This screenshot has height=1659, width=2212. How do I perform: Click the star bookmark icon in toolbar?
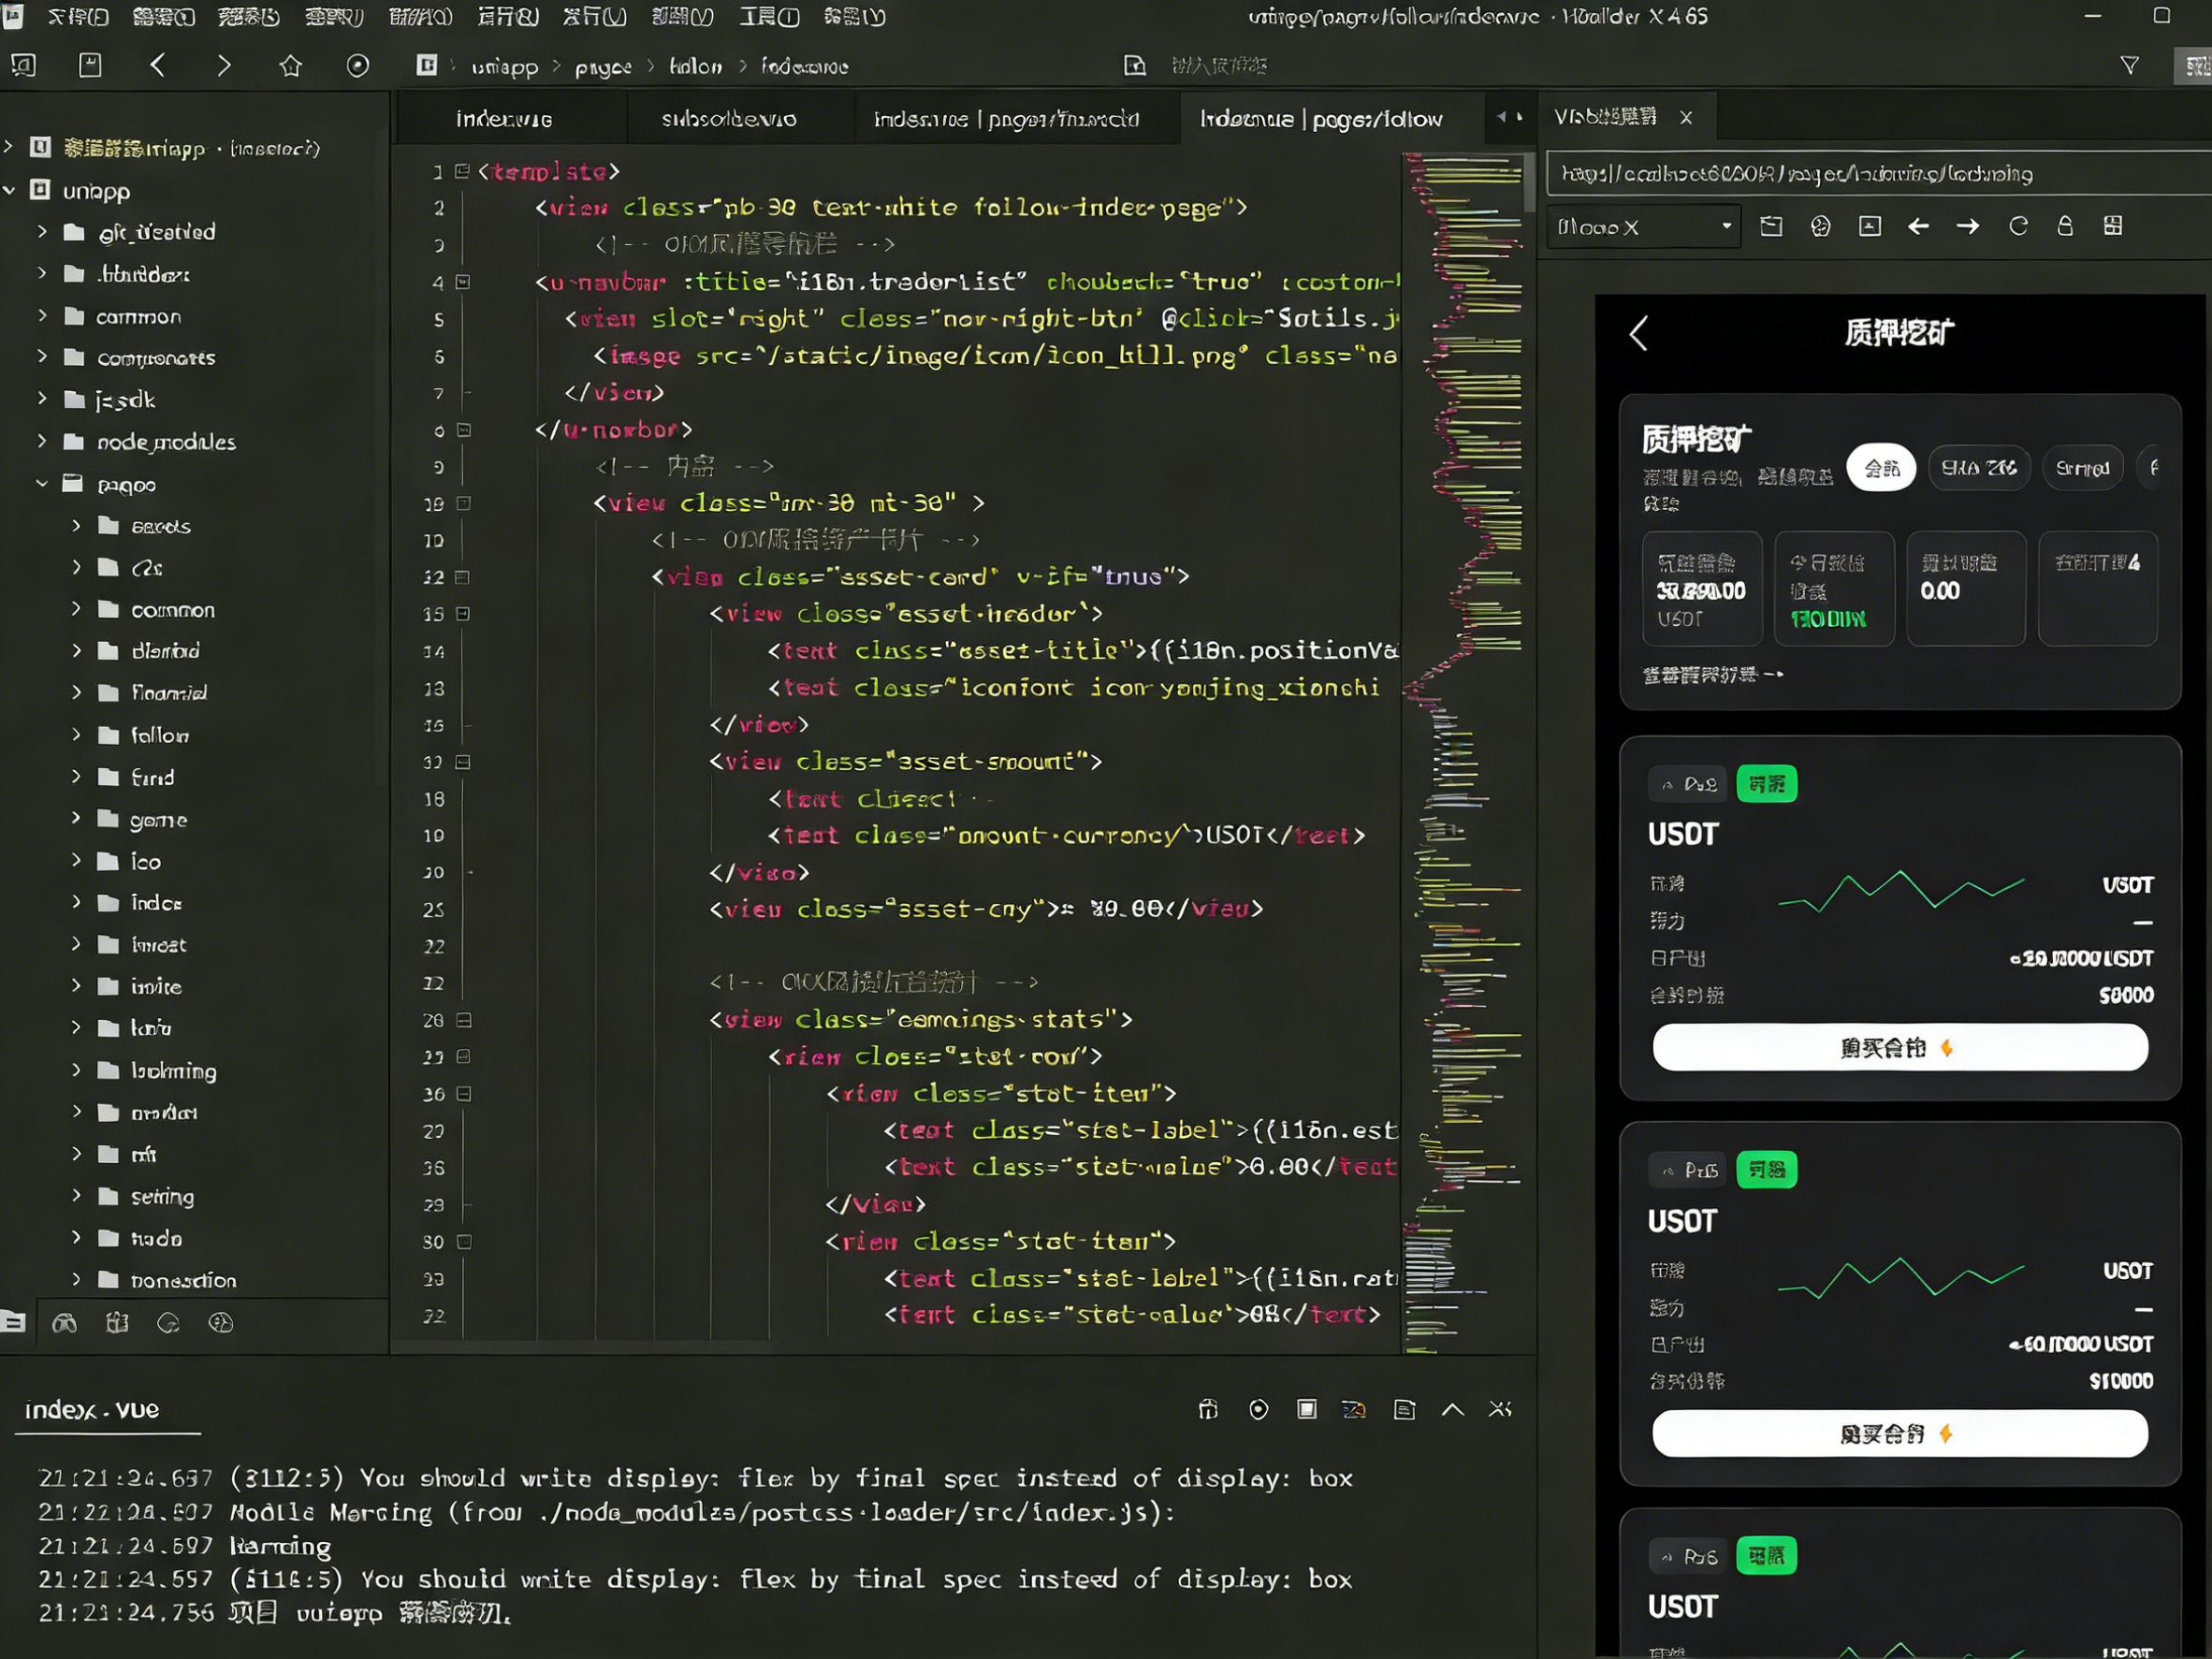291,66
